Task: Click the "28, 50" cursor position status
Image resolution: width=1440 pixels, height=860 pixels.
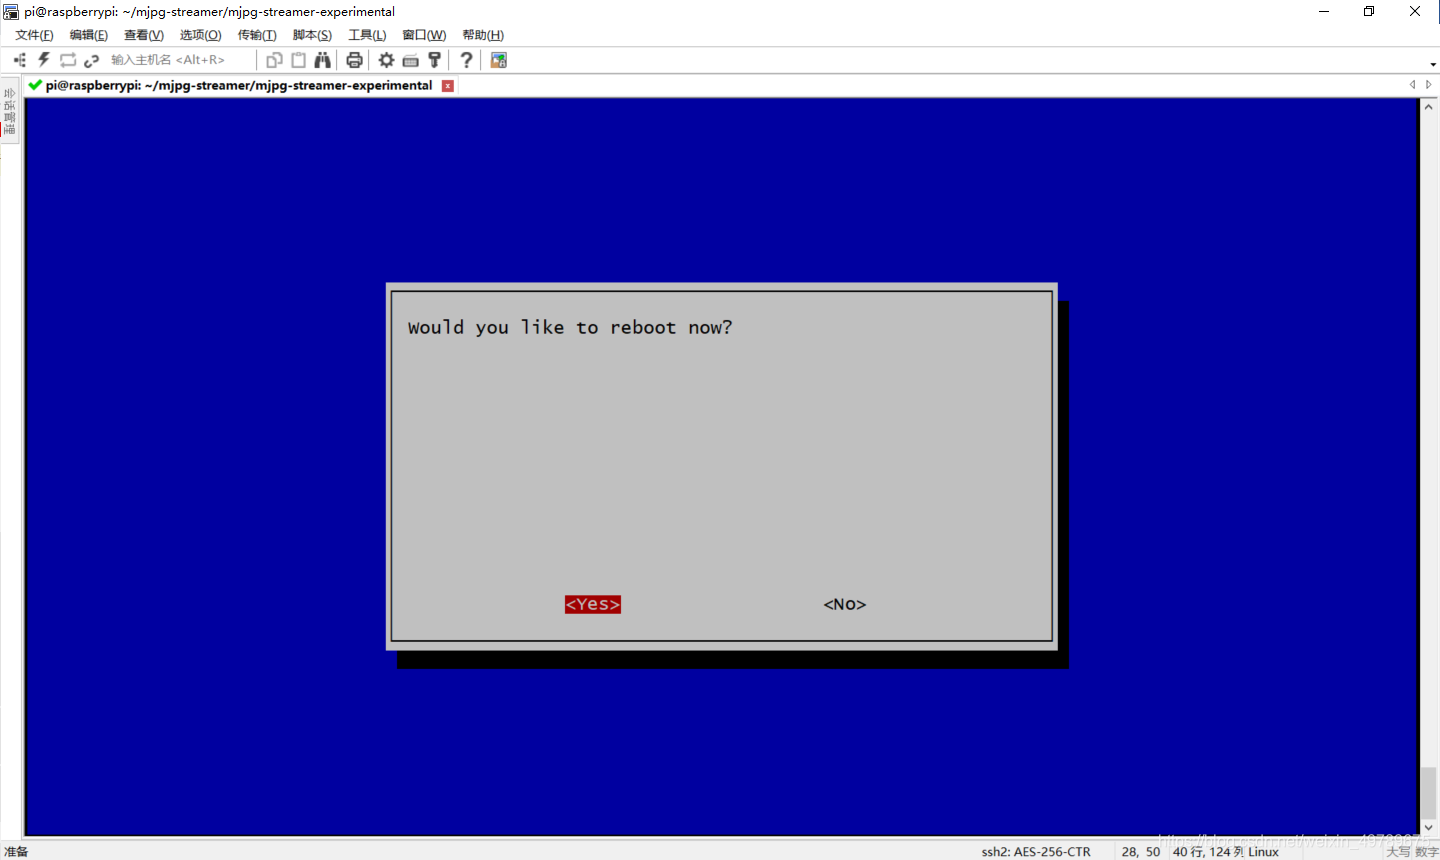Action: (1141, 852)
